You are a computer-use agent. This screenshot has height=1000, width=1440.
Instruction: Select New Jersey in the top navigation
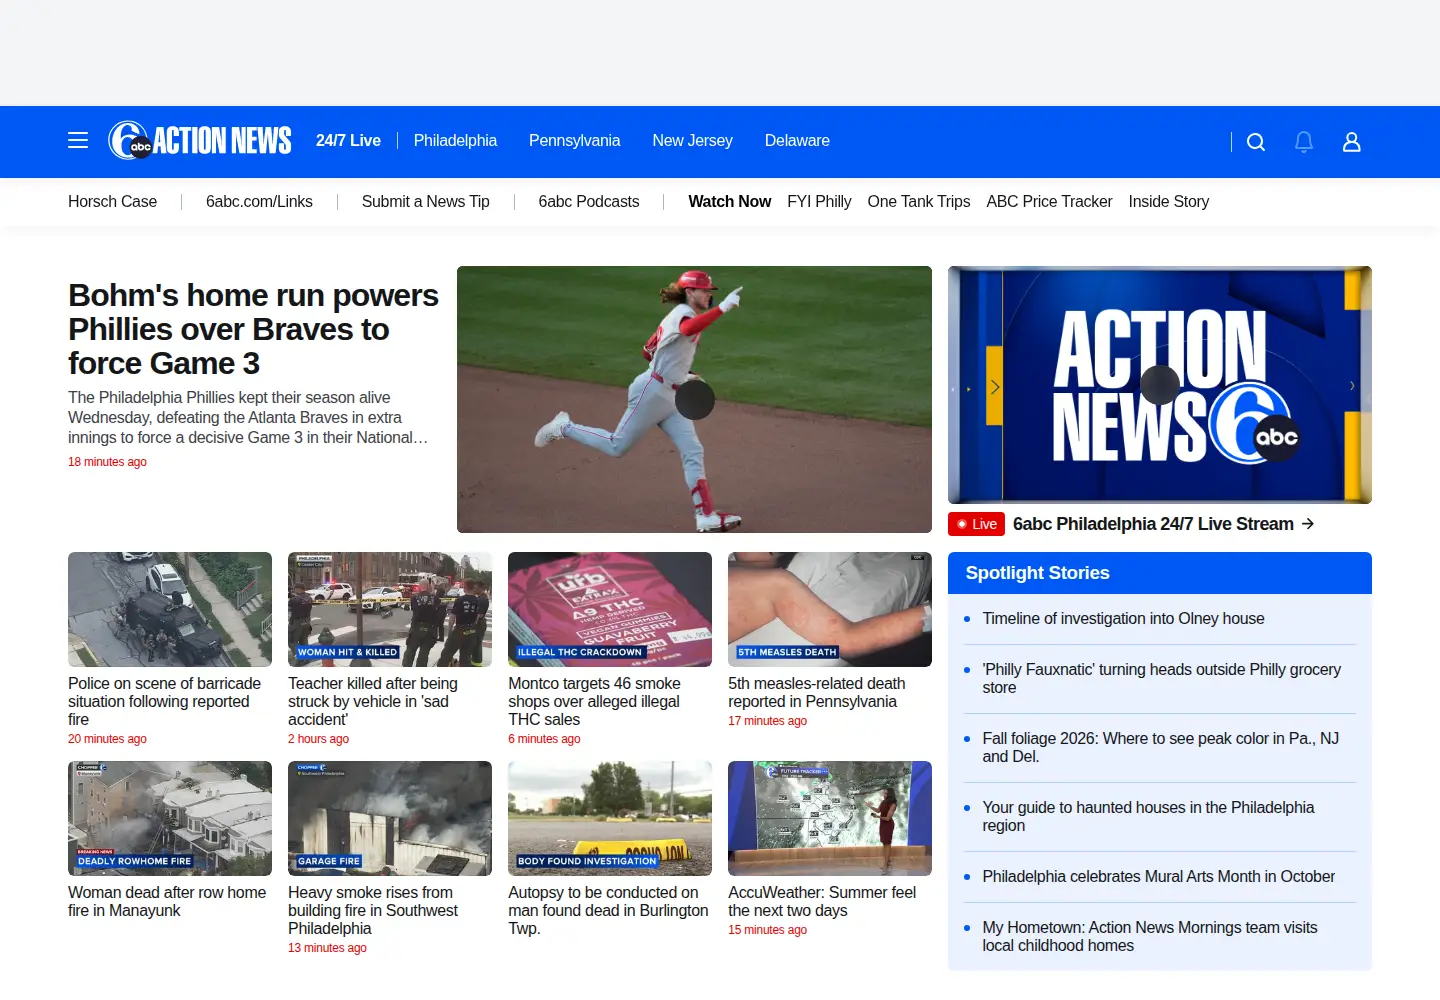[x=692, y=141]
